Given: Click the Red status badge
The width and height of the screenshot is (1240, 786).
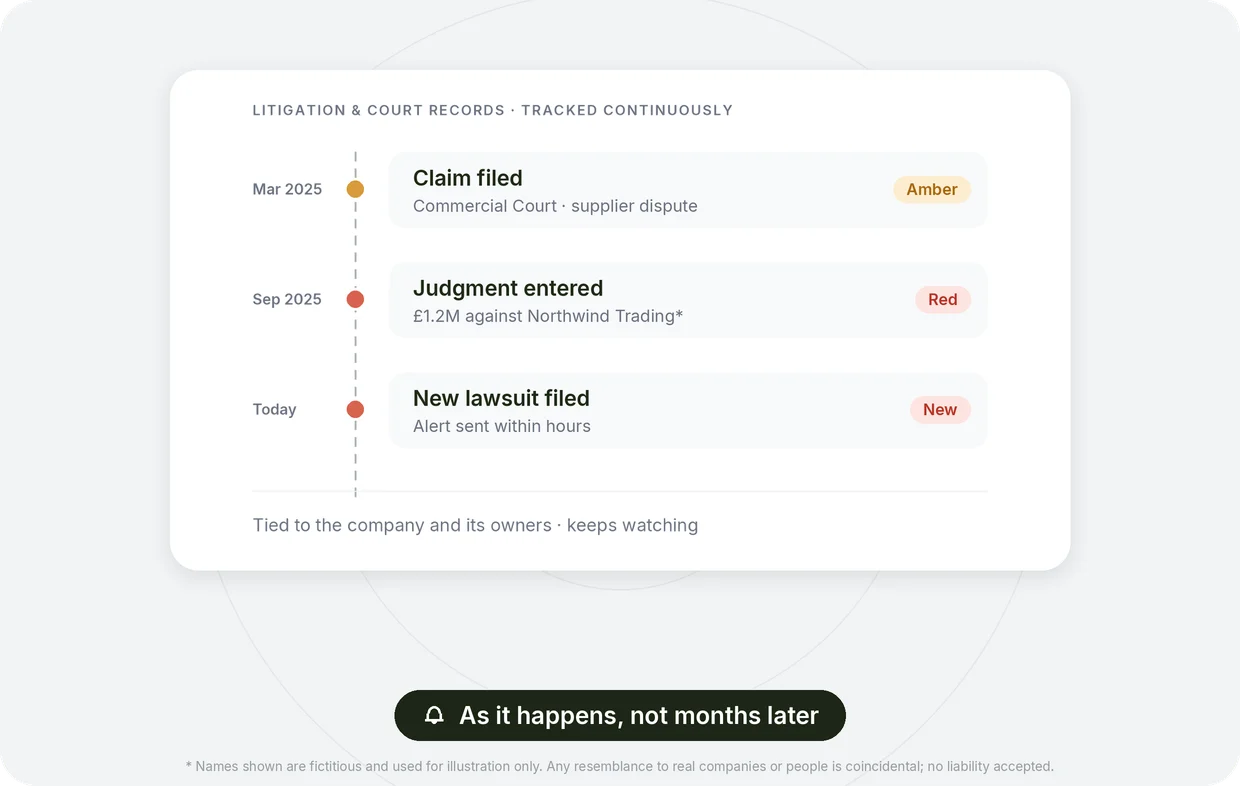Looking at the screenshot, I should 943,299.
